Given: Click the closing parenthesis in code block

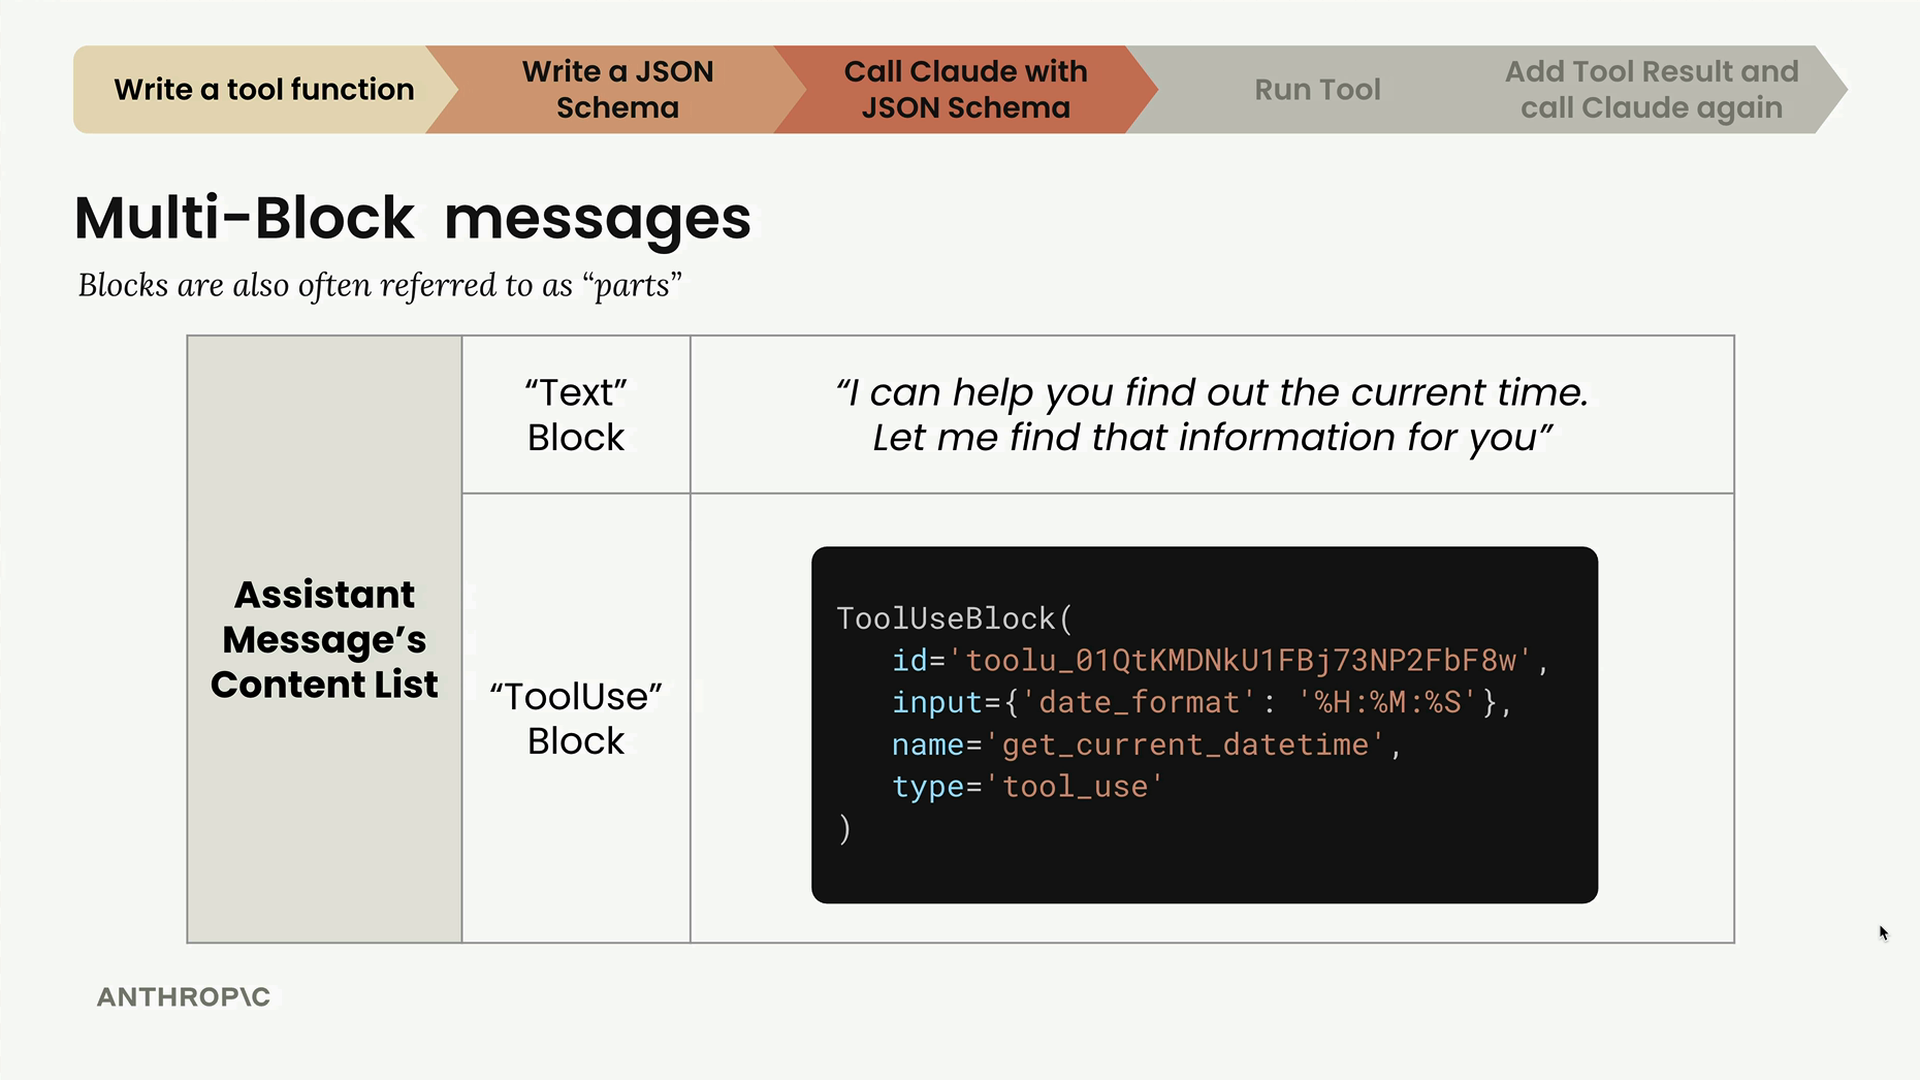Looking at the screenshot, I should pos(845,829).
